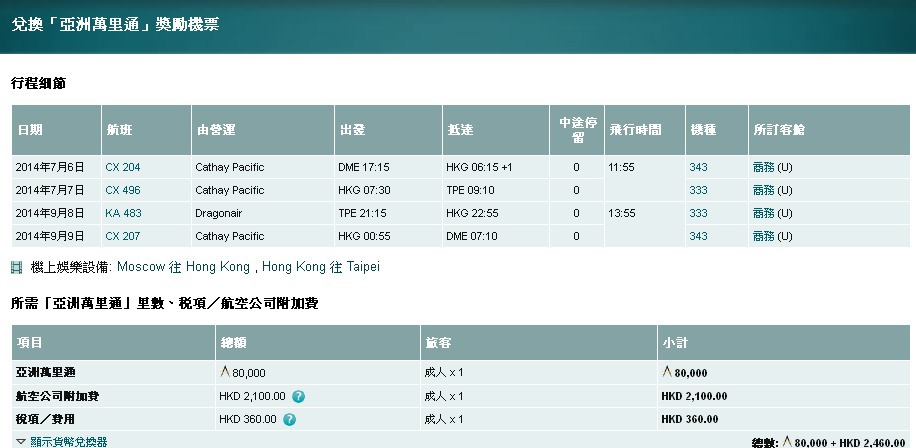Click the film icon beside 機上娛樂設備
Viewport: 916px width, 448px height.
click(17, 268)
